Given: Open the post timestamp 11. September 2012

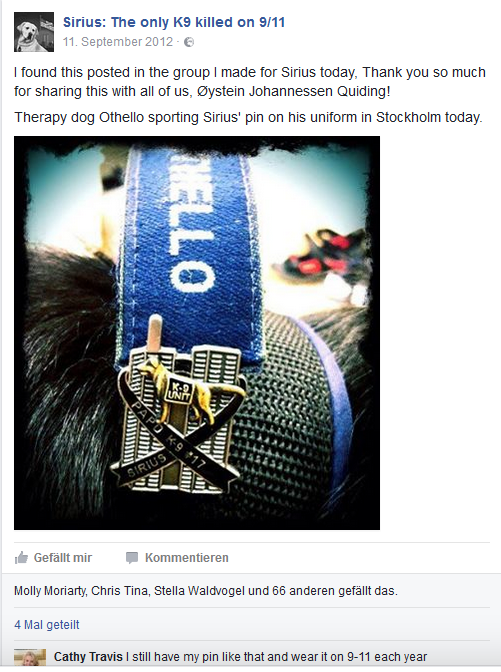Looking at the screenshot, I should click(118, 42).
